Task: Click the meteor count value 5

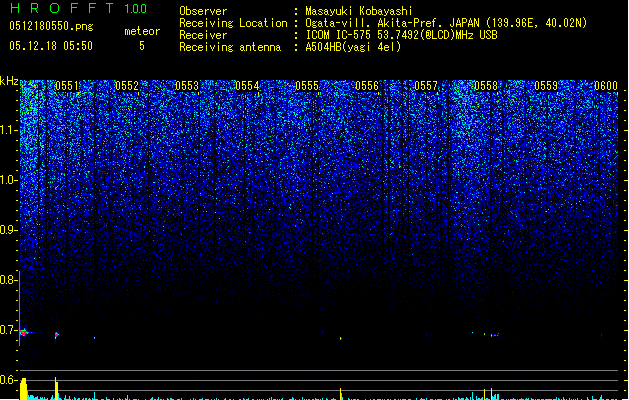Action: (142, 46)
